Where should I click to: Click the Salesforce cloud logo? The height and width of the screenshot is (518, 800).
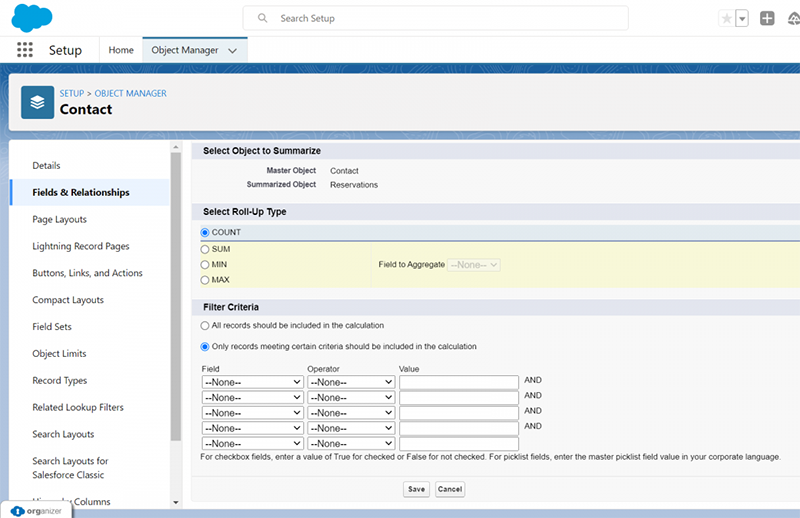[x=32, y=18]
